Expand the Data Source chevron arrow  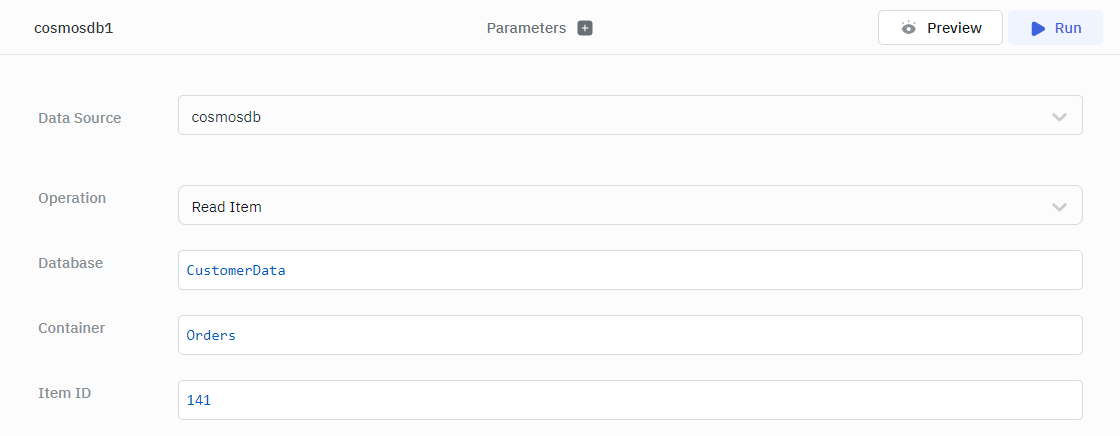(1059, 117)
